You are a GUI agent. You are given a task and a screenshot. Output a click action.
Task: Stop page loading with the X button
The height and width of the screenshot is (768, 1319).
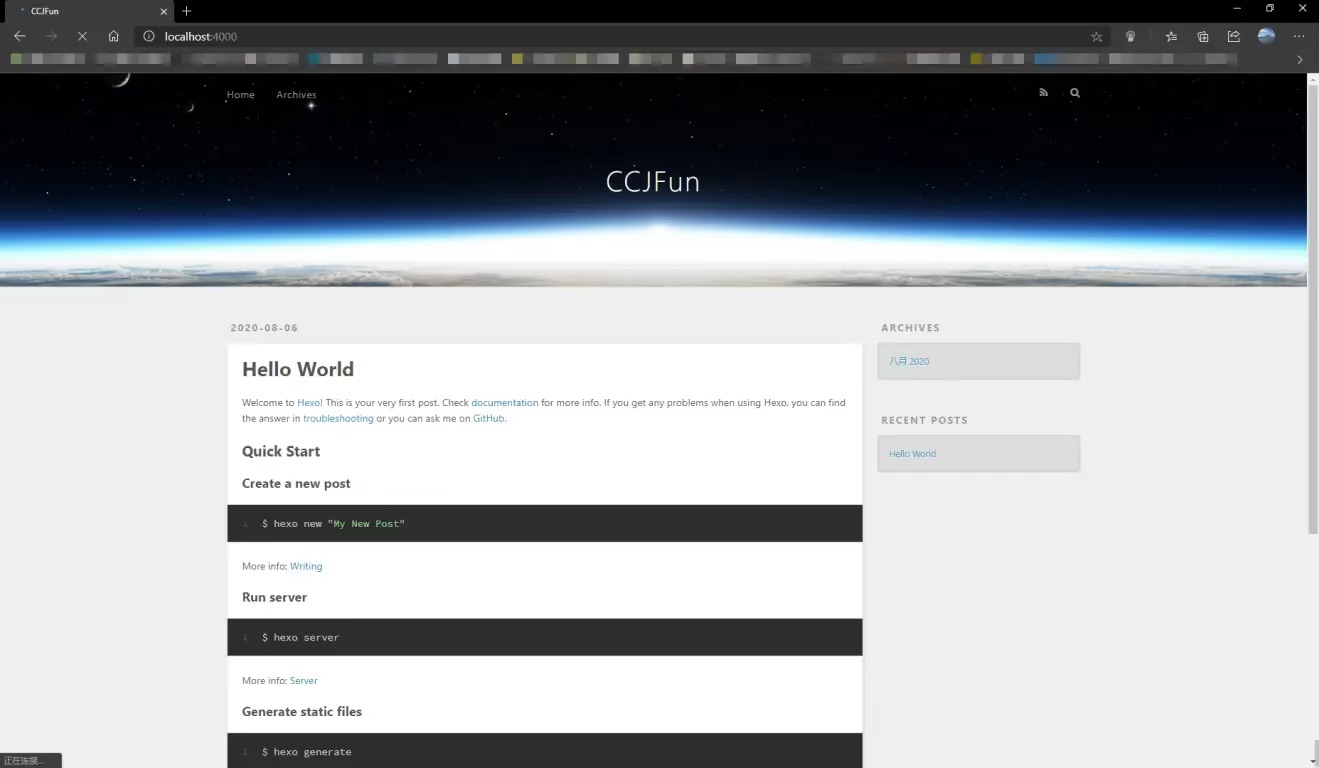click(82, 36)
